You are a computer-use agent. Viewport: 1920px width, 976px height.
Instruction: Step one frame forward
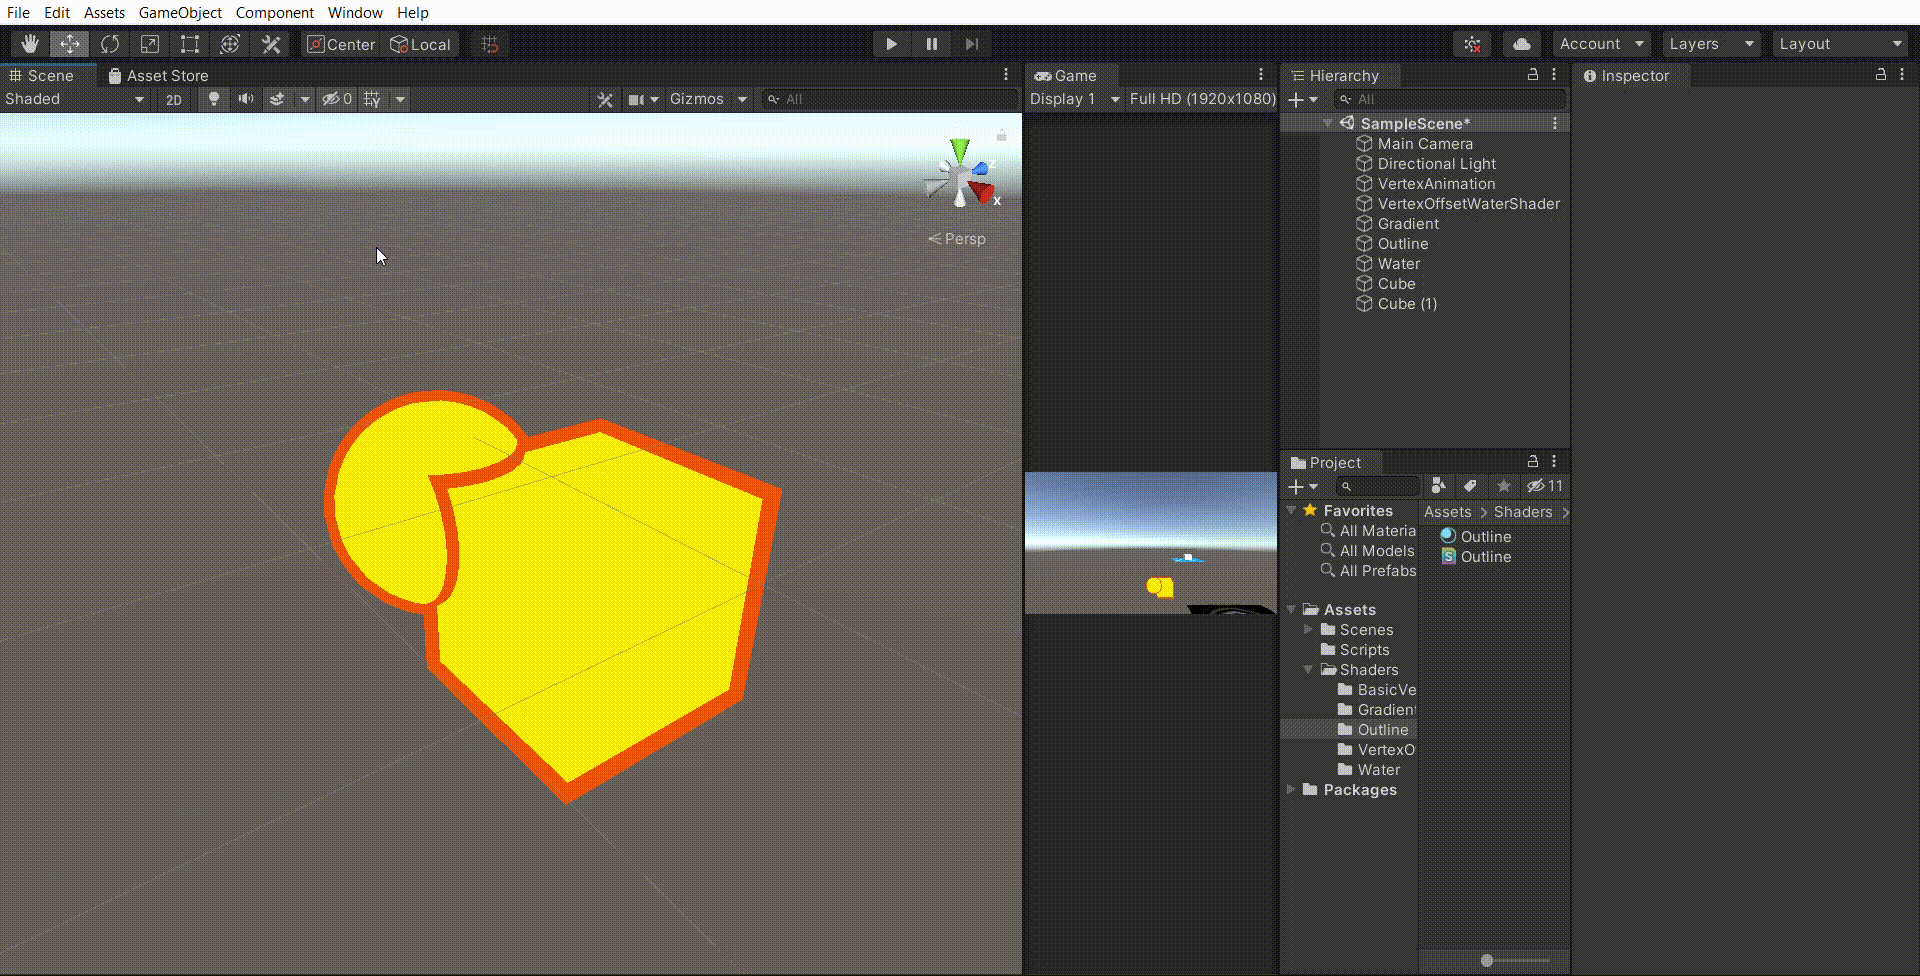pyautogui.click(x=971, y=44)
